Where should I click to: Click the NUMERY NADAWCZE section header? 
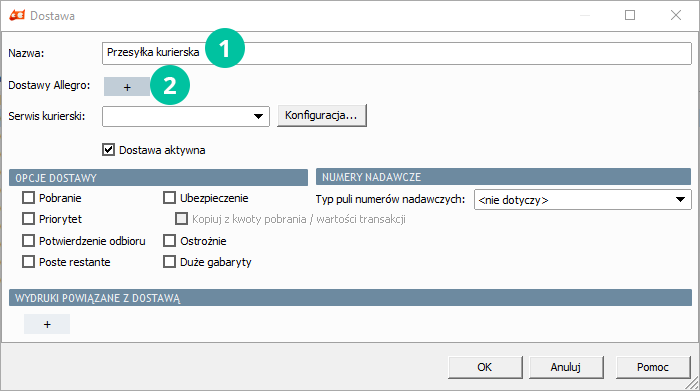click(504, 177)
